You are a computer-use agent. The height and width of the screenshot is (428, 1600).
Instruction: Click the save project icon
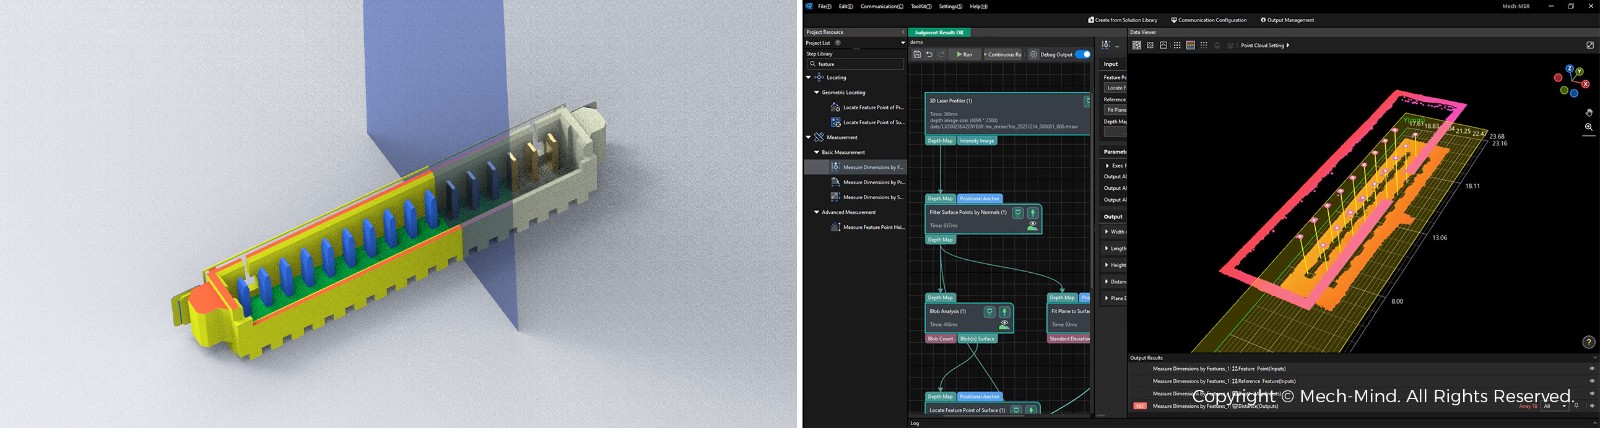917,54
